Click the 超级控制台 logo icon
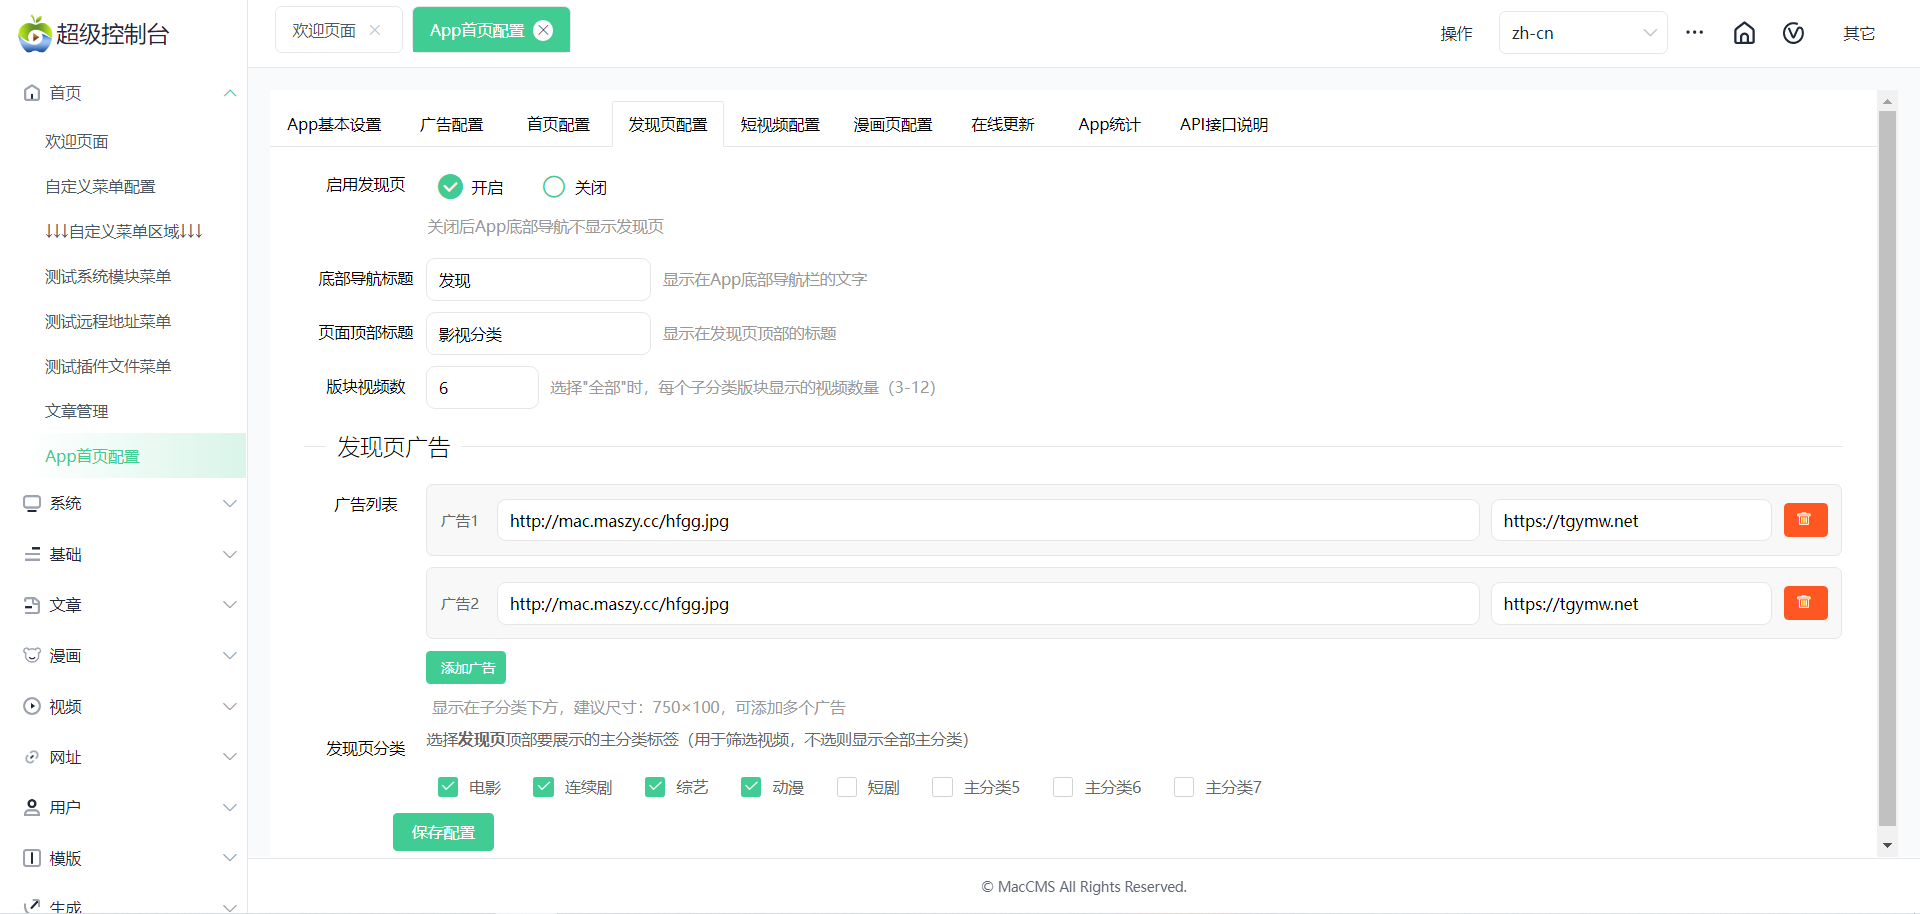The height and width of the screenshot is (914, 1920). point(35,33)
